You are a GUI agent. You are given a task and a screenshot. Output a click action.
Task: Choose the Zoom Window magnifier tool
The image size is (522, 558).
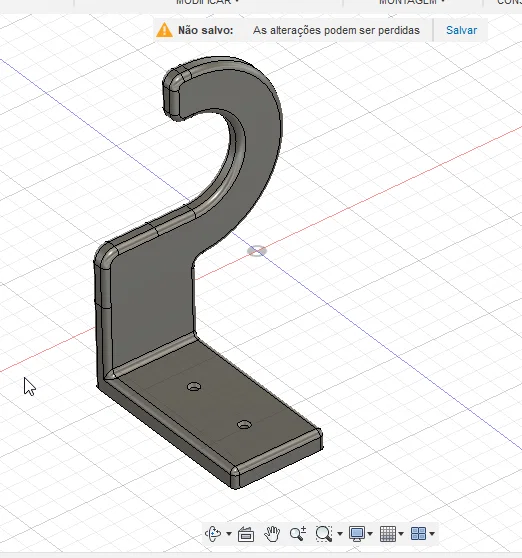pos(324,533)
